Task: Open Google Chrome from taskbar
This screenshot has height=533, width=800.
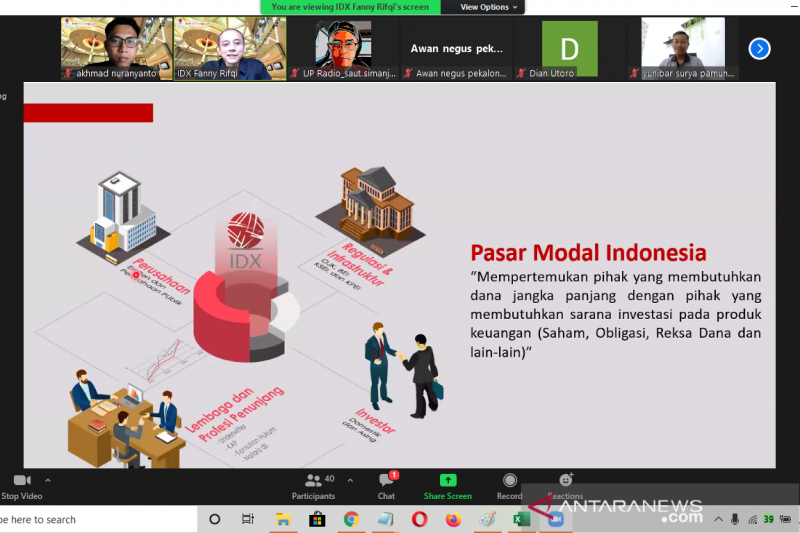Action: pos(351,519)
